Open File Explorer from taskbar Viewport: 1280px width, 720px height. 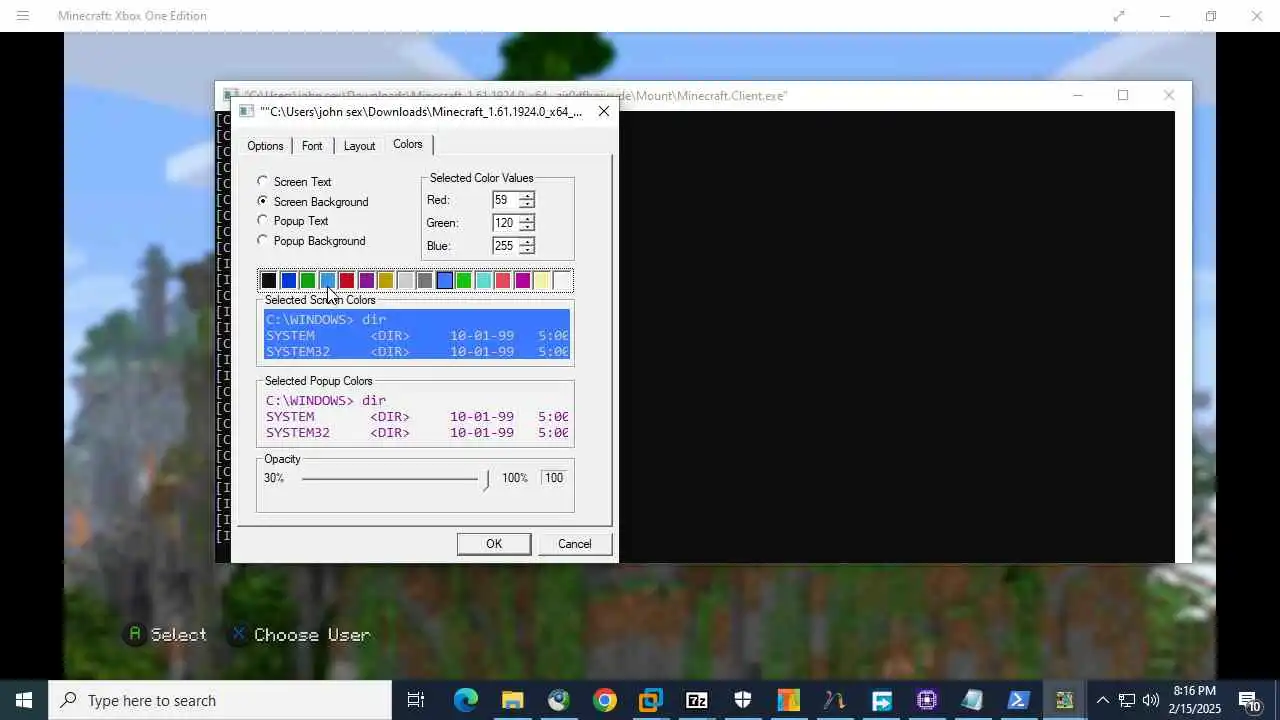[x=512, y=700]
